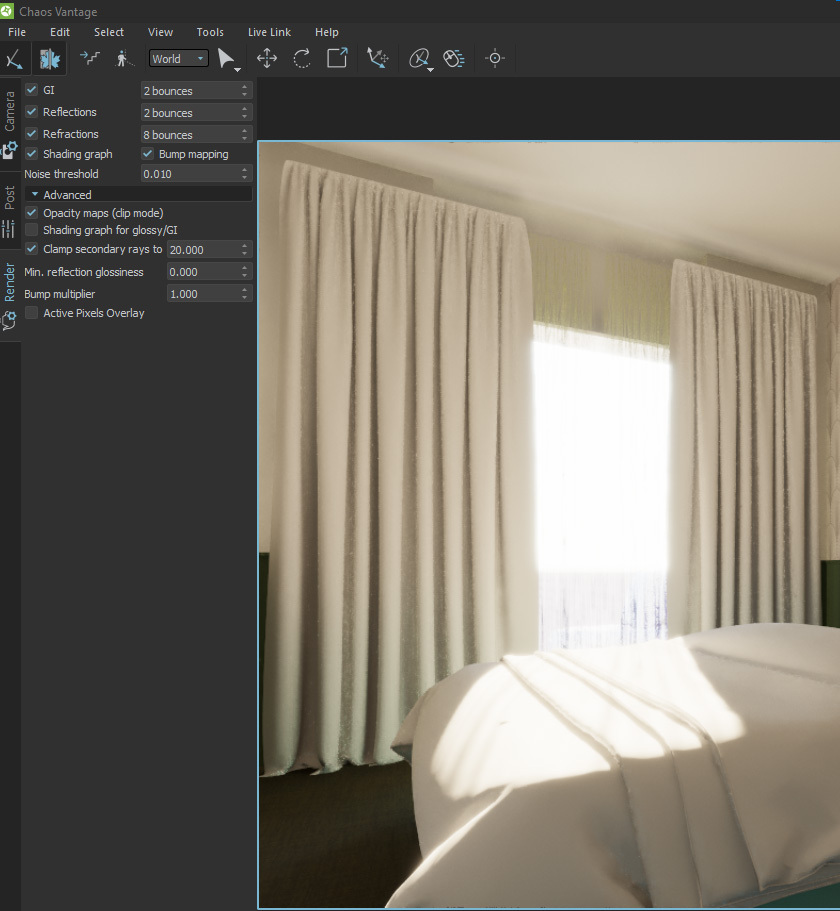Click the crosshair focus target icon
840x911 pixels.
[495, 58]
